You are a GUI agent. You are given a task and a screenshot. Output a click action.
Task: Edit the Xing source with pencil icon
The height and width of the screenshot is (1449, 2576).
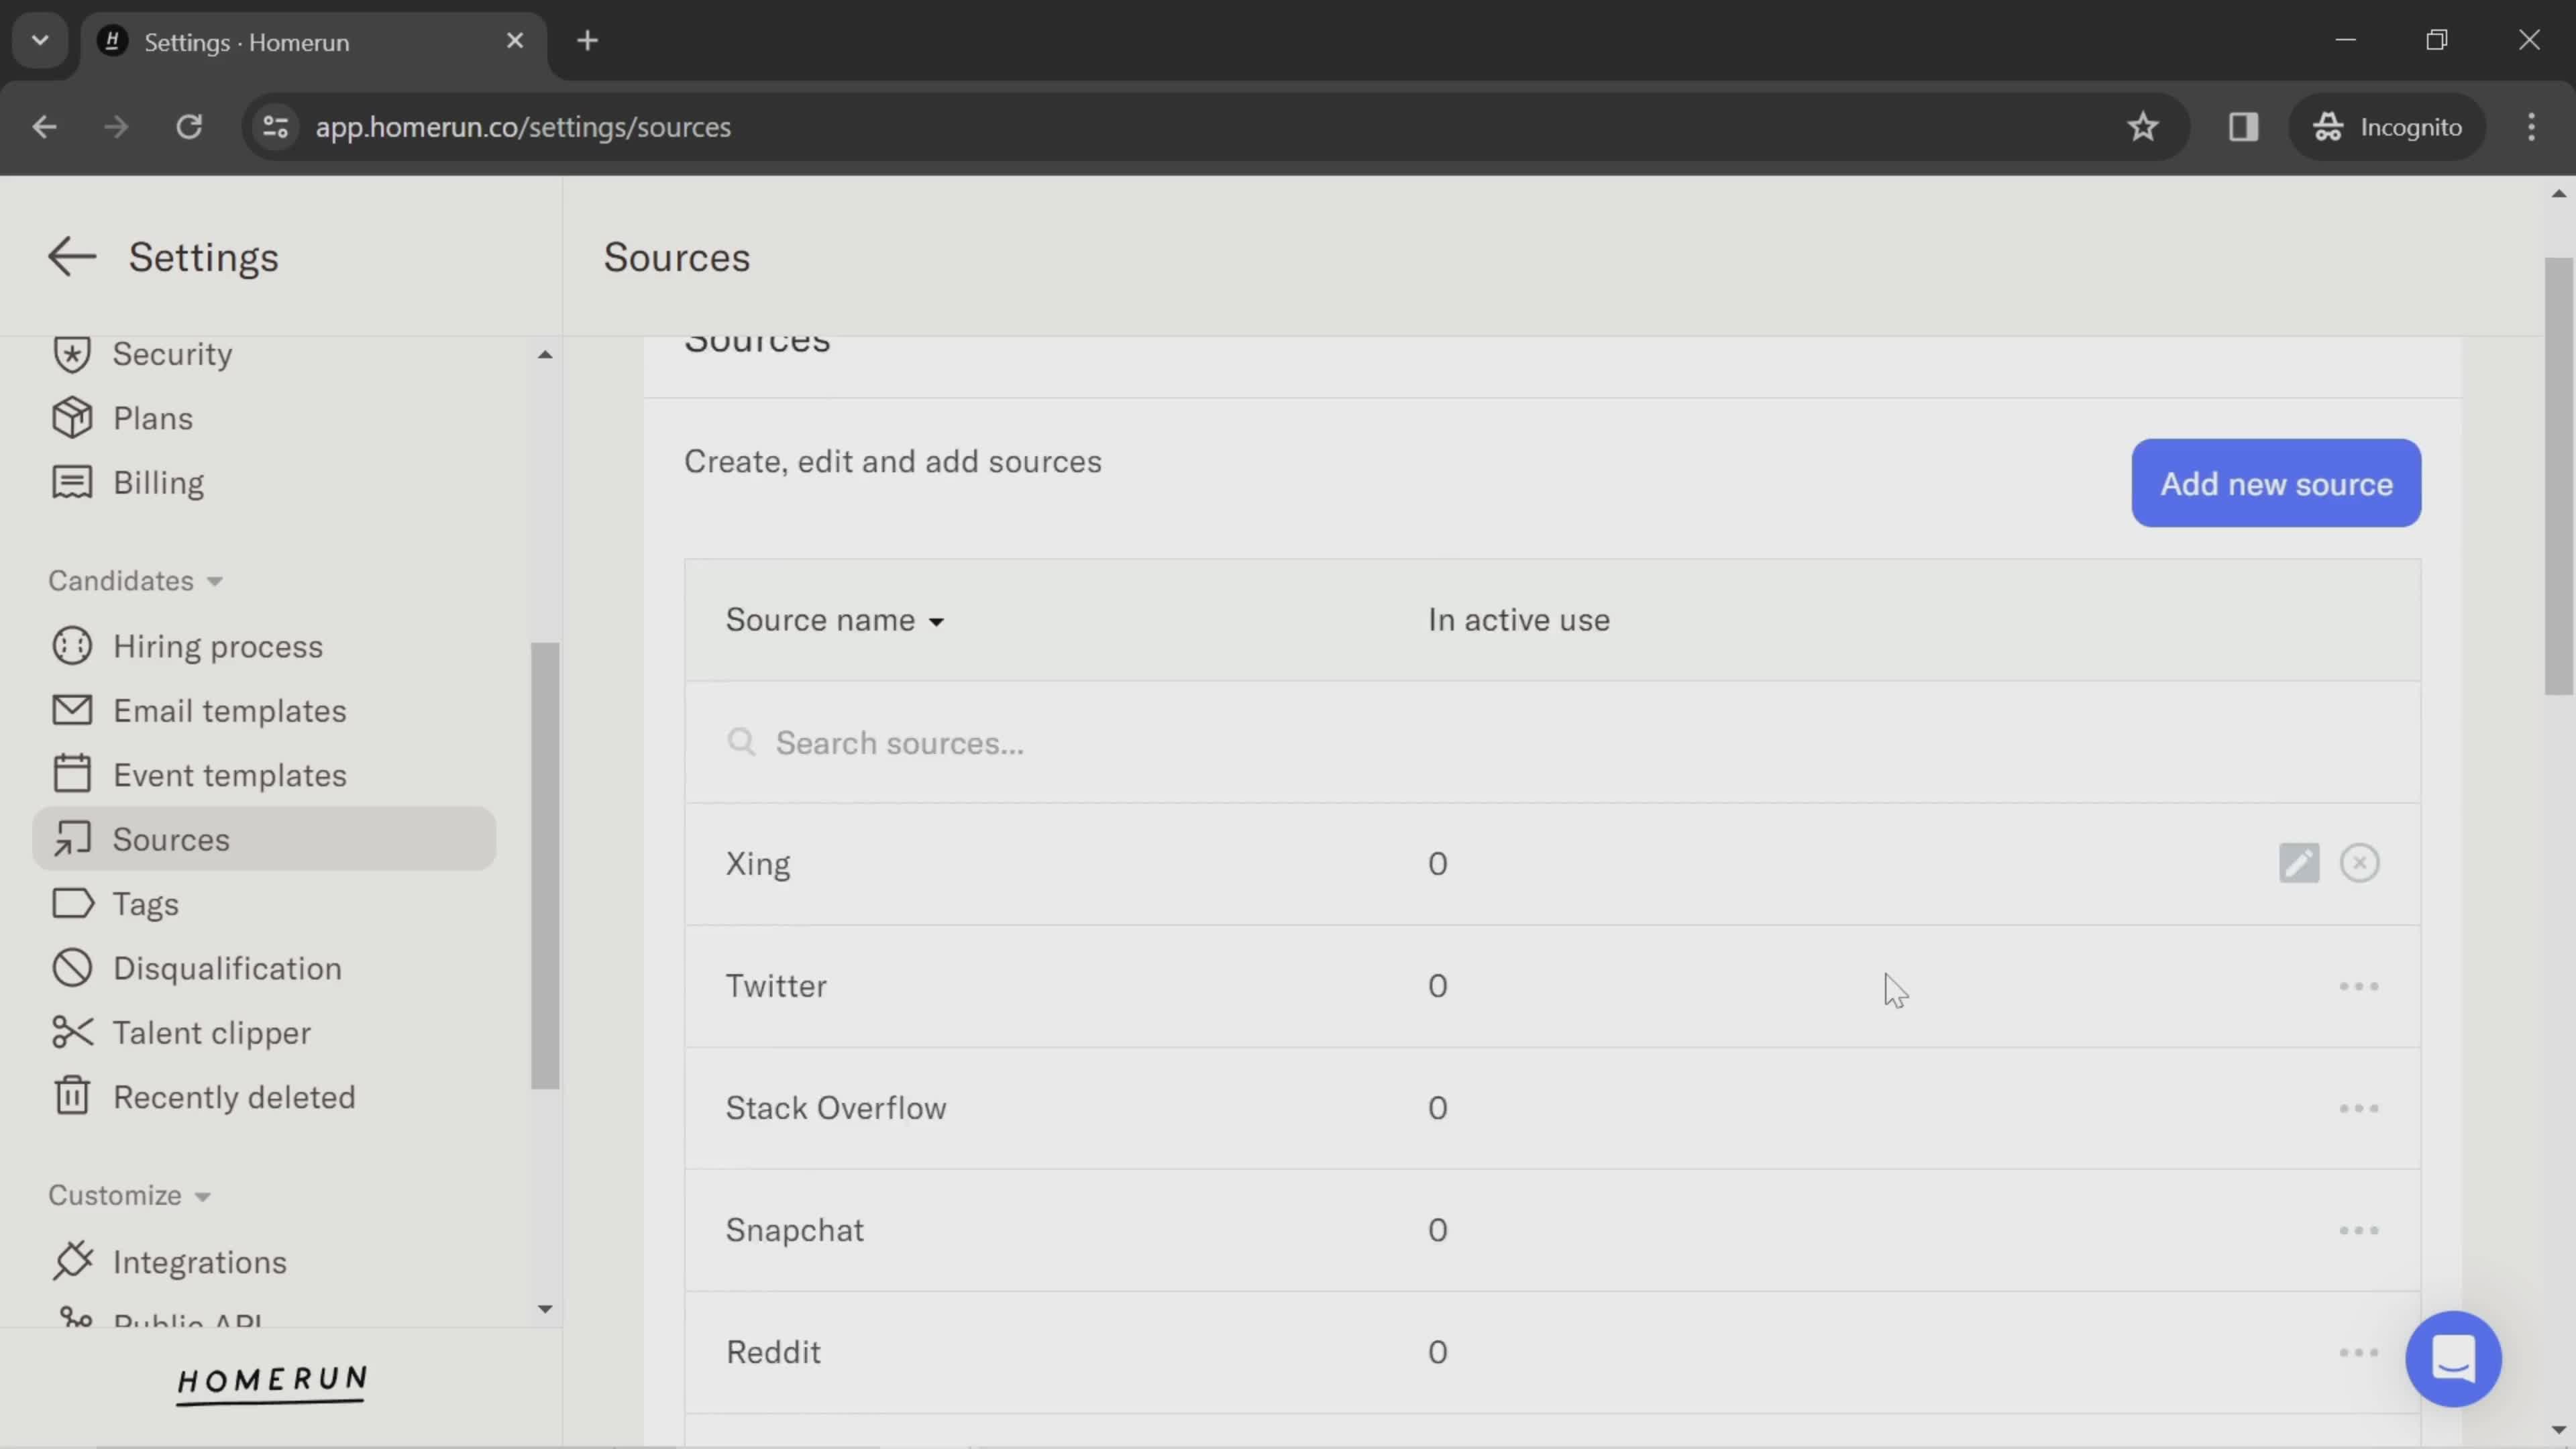click(x=2299, y=864)
